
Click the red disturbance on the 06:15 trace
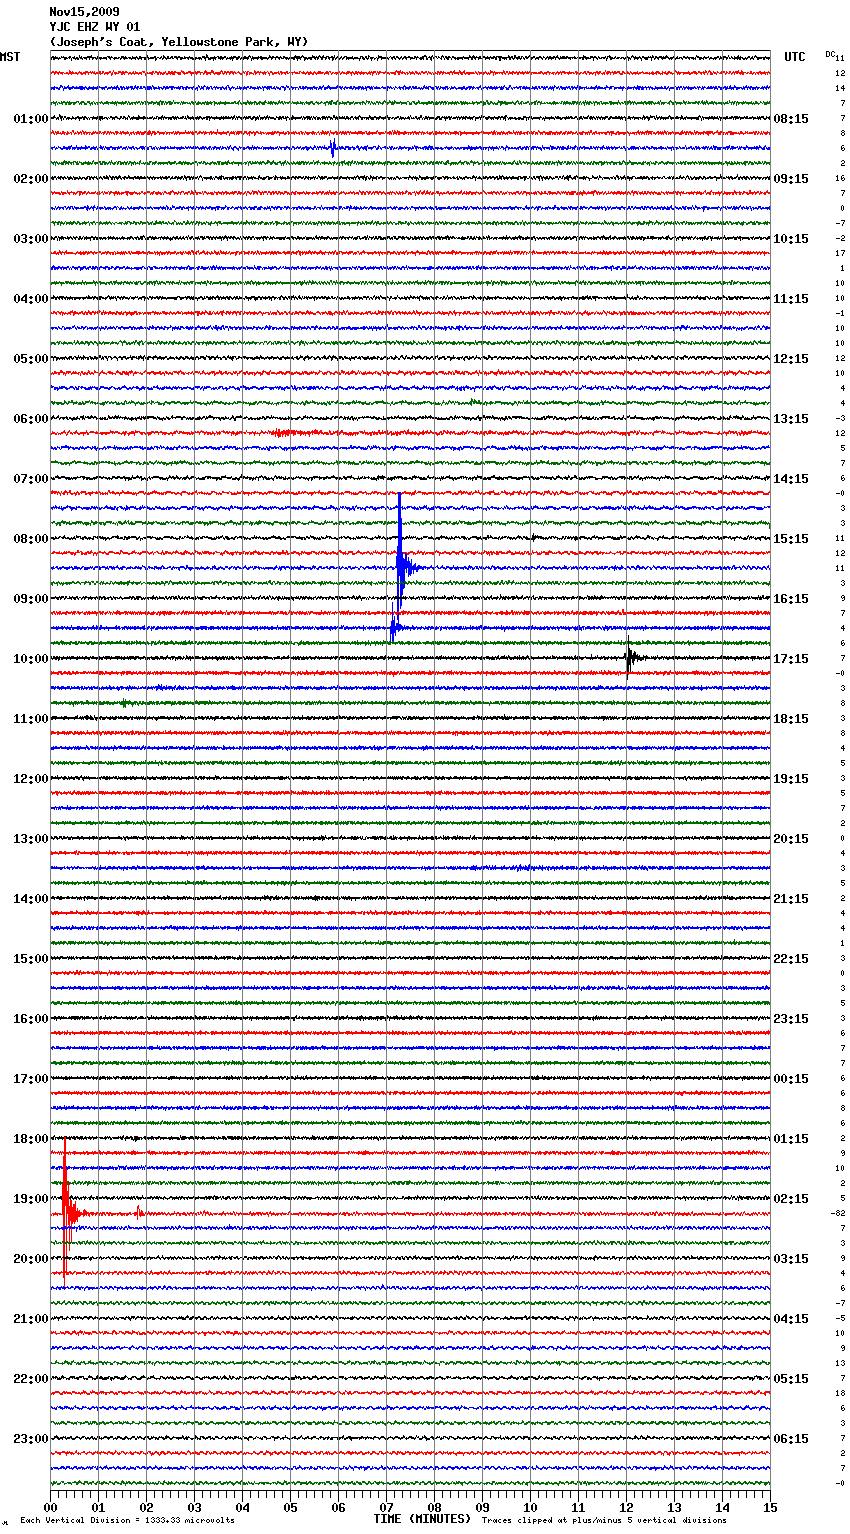(x=284, y=433)
